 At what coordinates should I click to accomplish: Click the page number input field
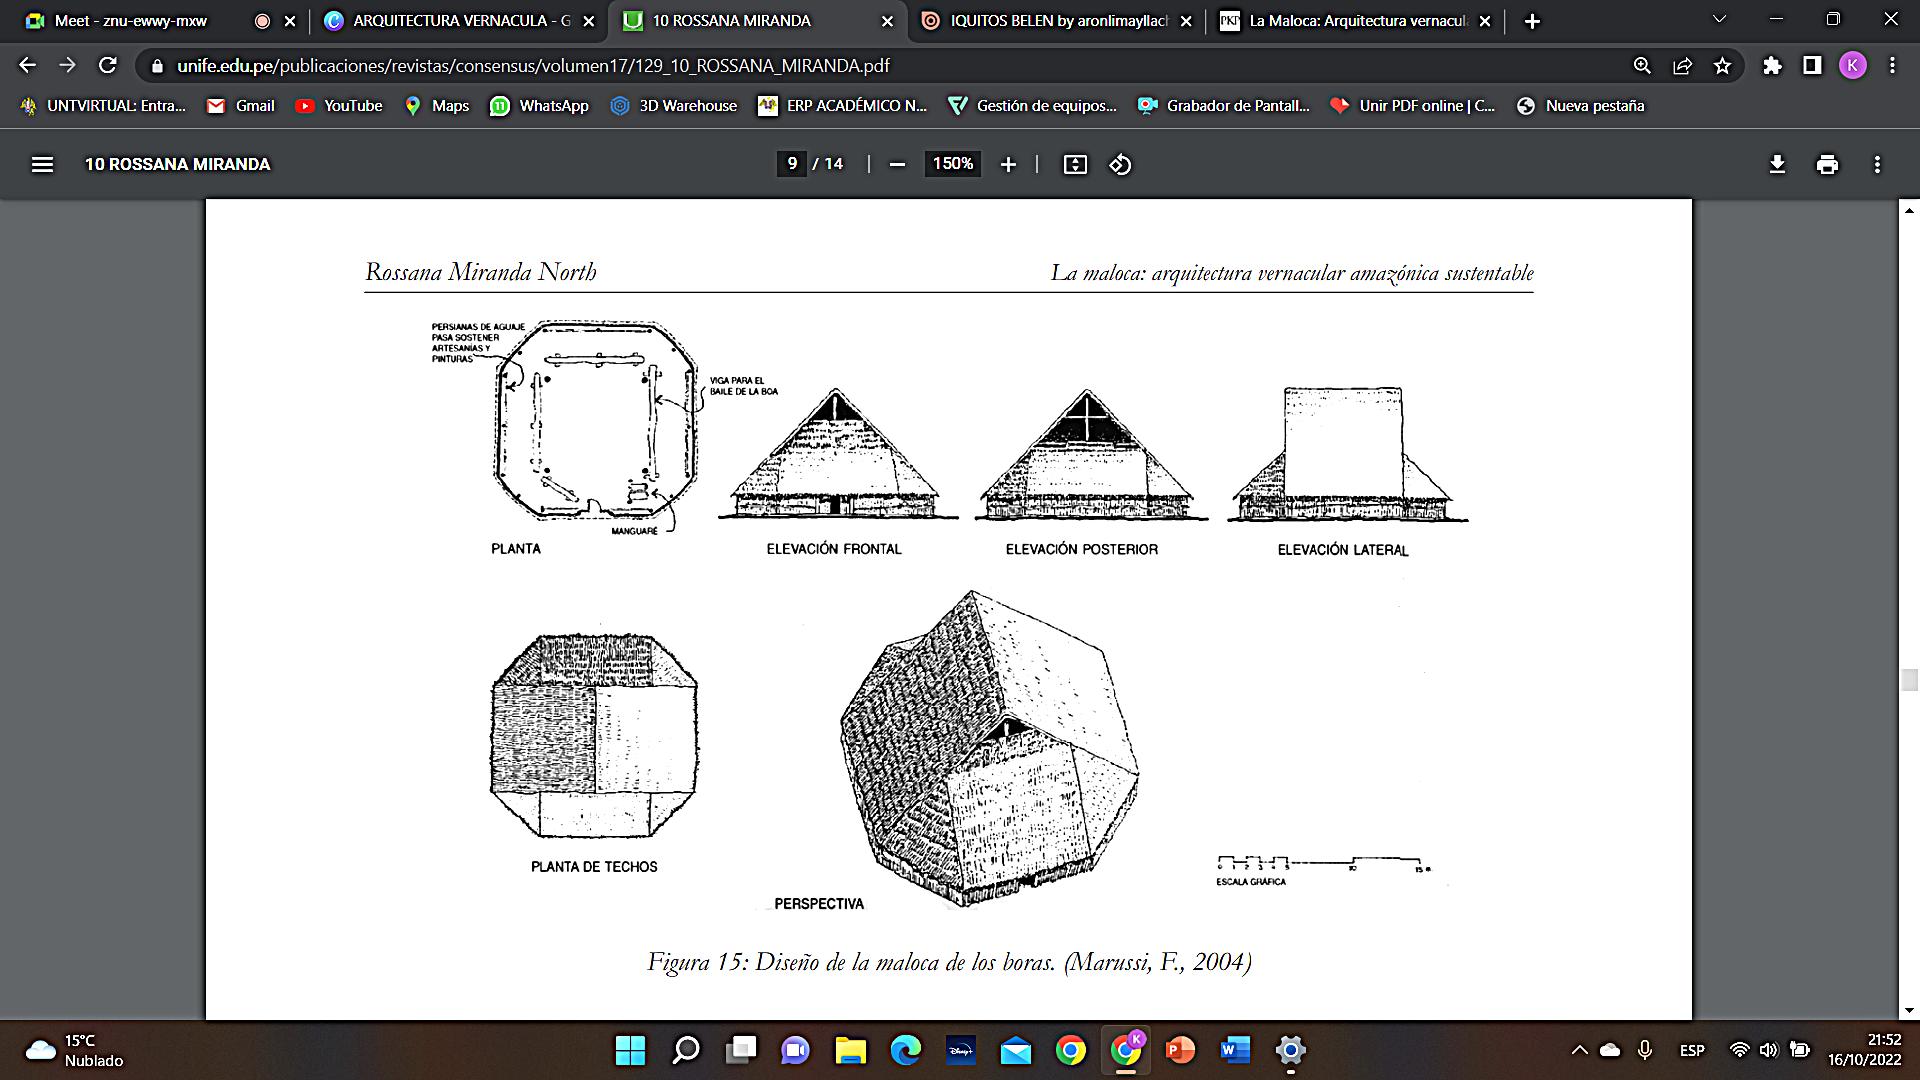click(x=792, y=164)
